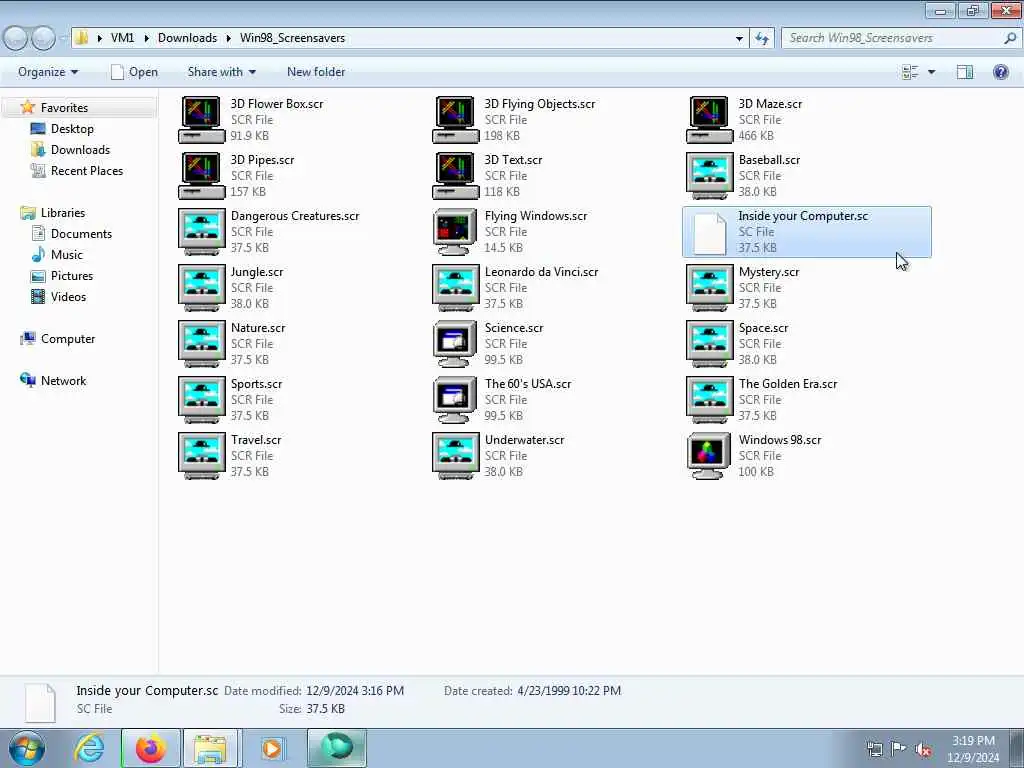Select the Dangerous Creatures.scr icon
Viewport: 1024px width, 768px height.
pos(201,232)
